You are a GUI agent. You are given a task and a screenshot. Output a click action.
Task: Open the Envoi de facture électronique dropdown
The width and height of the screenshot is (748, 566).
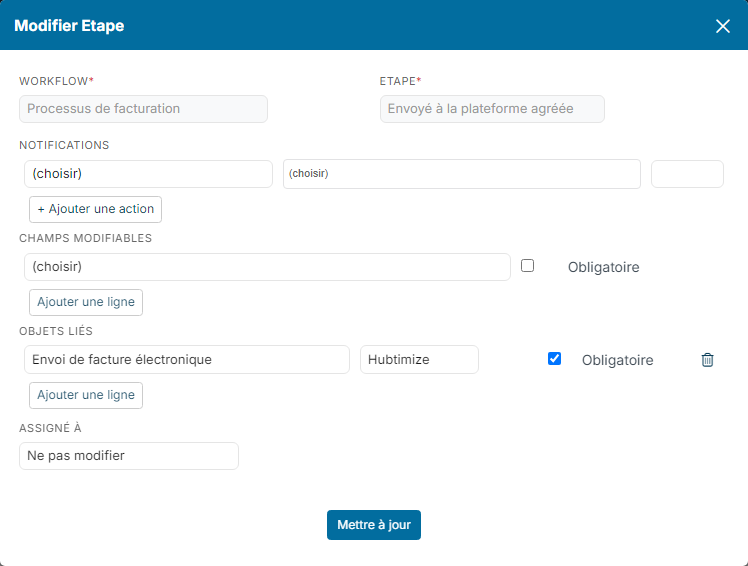pos(187,360)
